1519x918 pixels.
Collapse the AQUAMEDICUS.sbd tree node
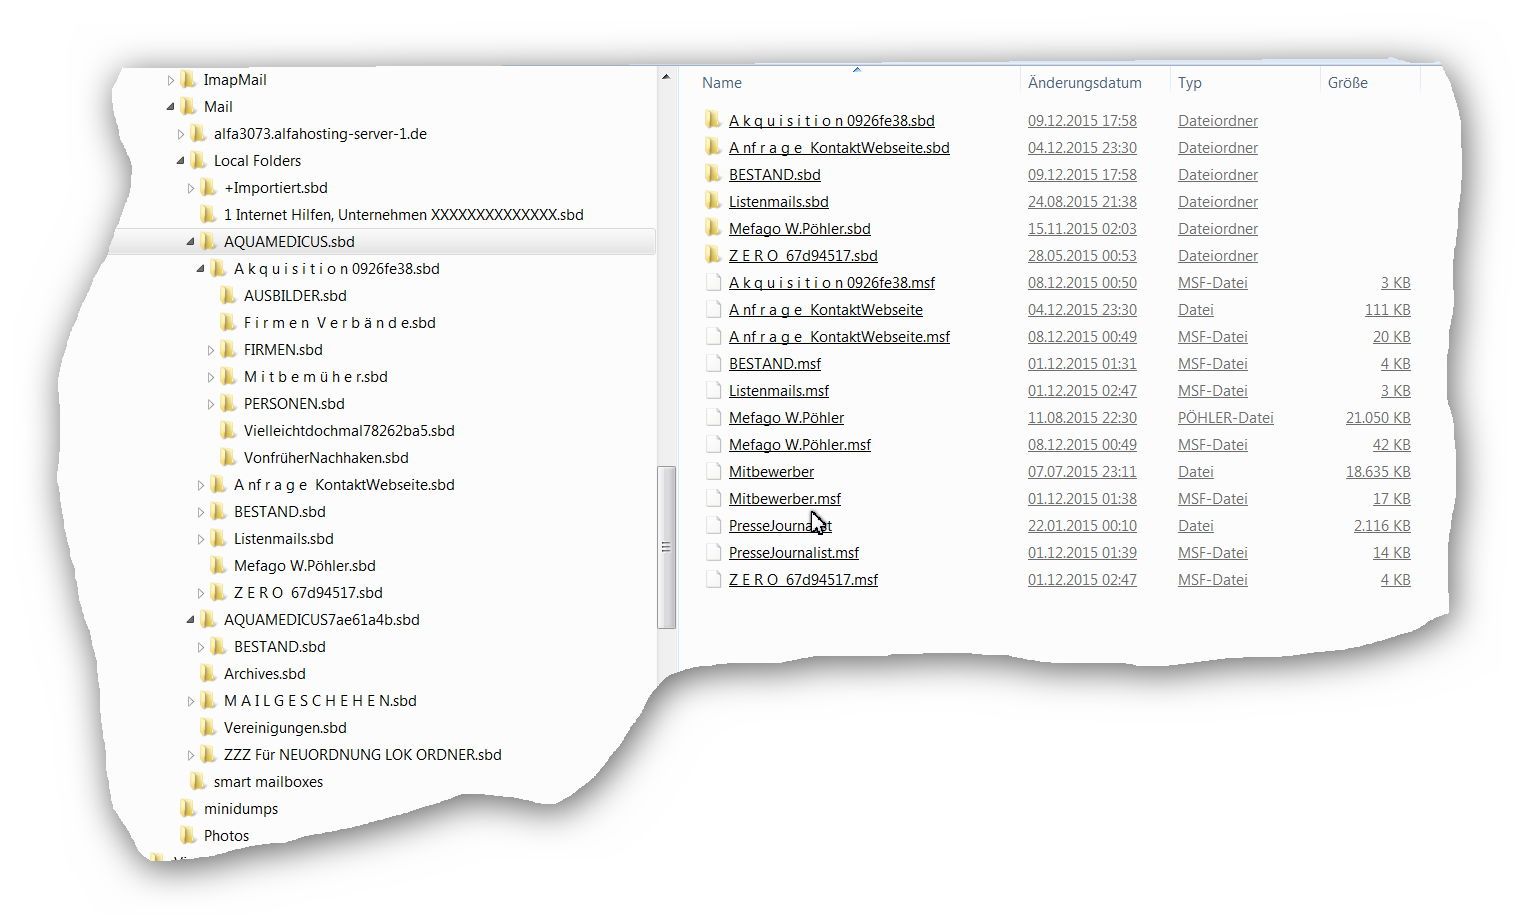[x=190, y=242]
